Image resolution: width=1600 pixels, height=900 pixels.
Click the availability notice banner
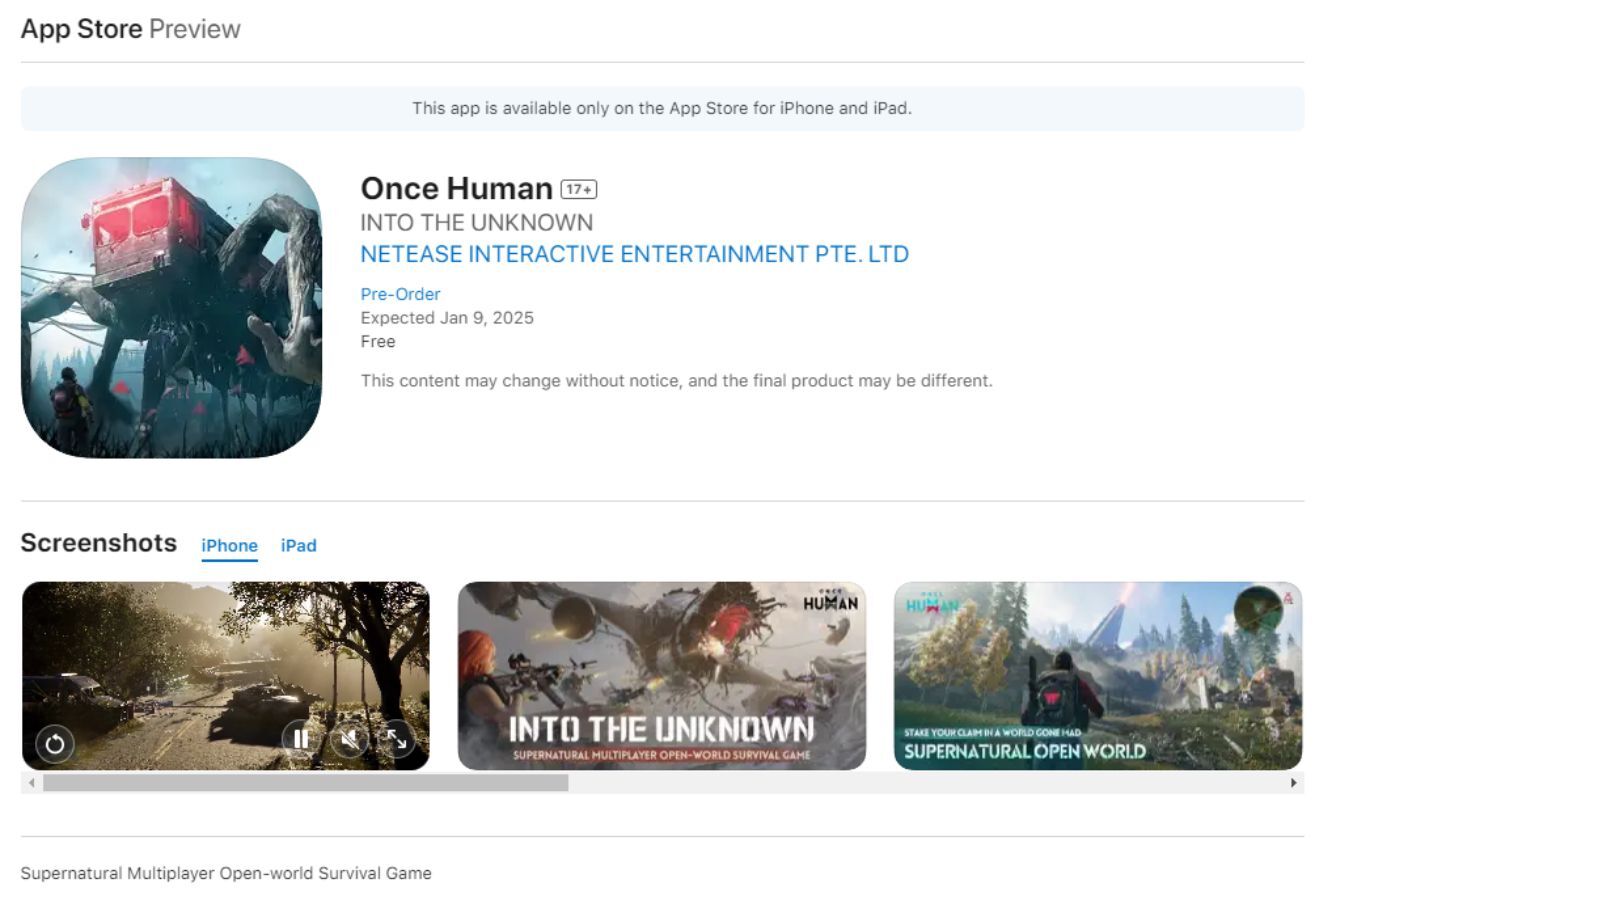coord(662,108)
